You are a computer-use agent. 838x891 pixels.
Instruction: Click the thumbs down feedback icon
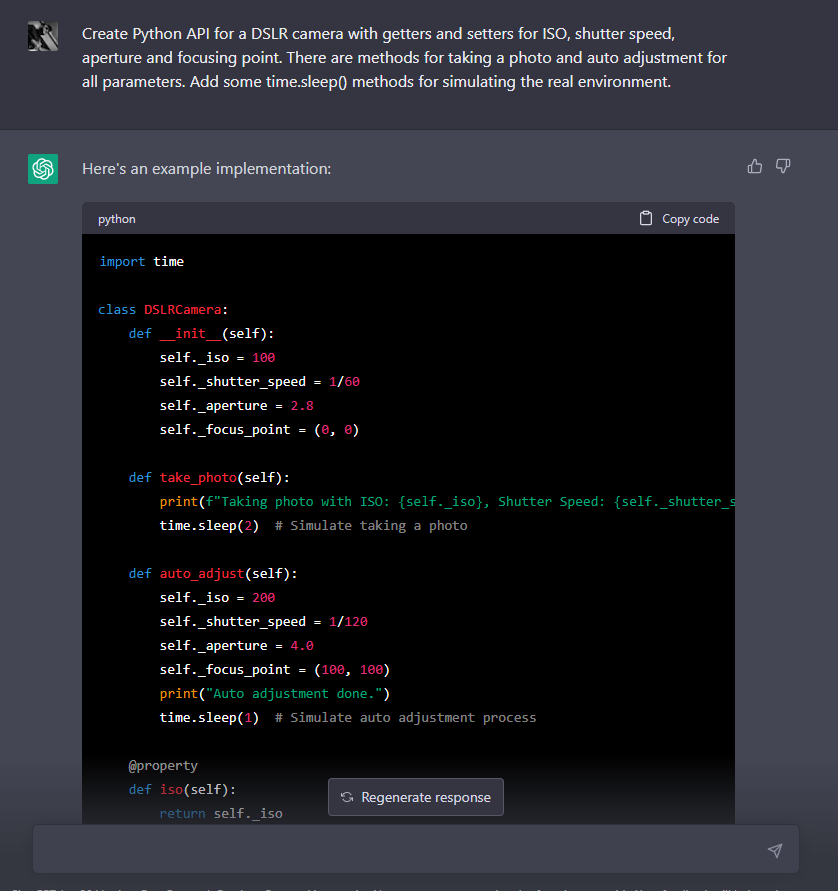pos(783,166)
